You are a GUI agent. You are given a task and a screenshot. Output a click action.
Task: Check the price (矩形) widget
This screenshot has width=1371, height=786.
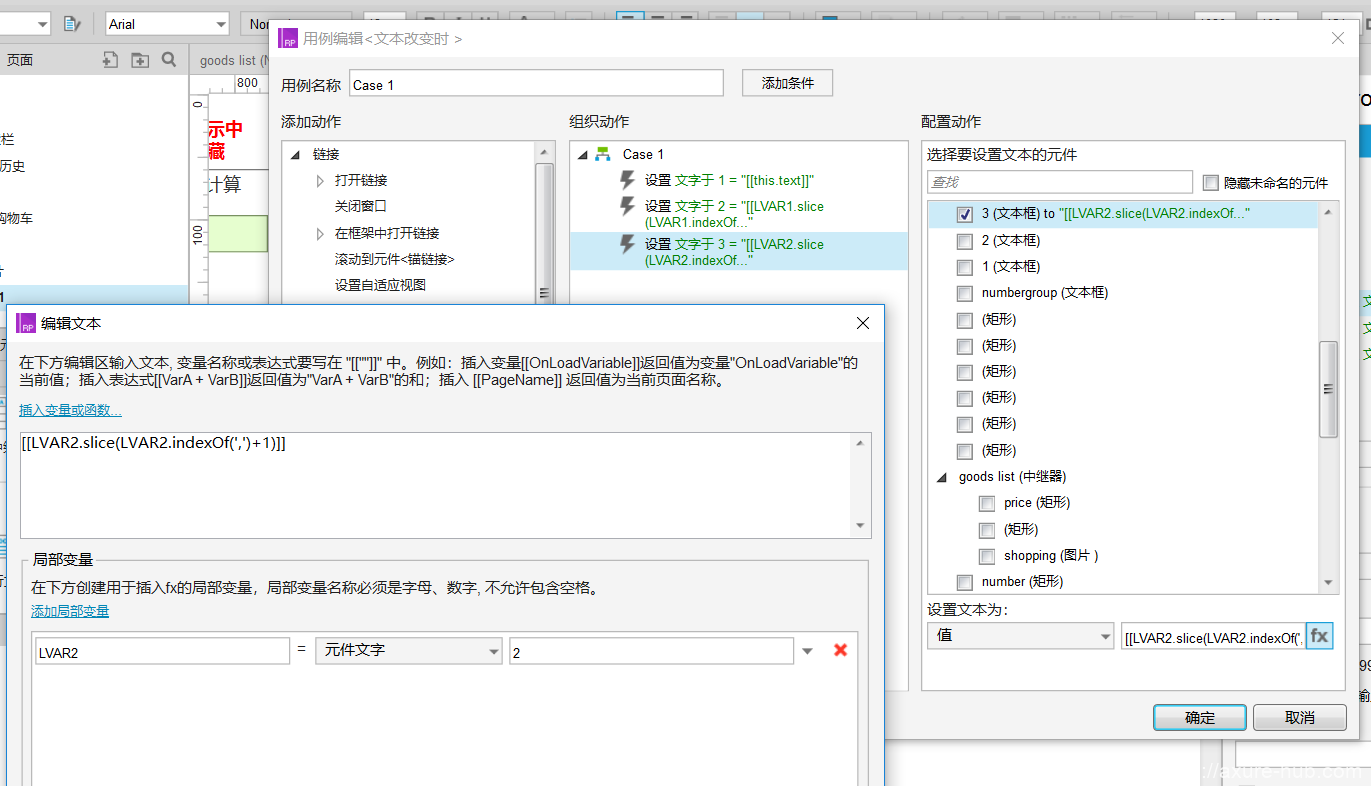[x=987, y=503]
